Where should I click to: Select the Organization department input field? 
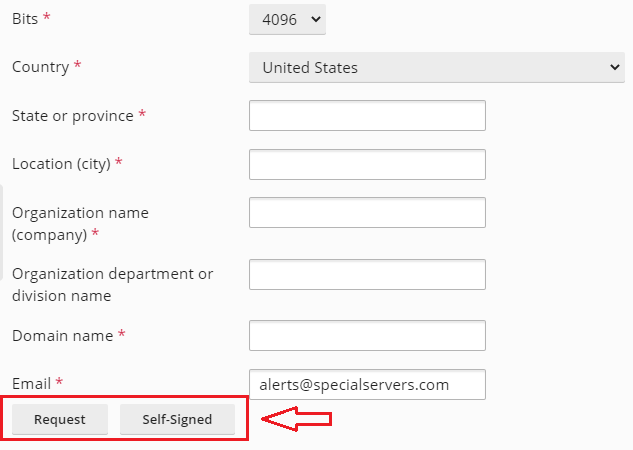367,274
